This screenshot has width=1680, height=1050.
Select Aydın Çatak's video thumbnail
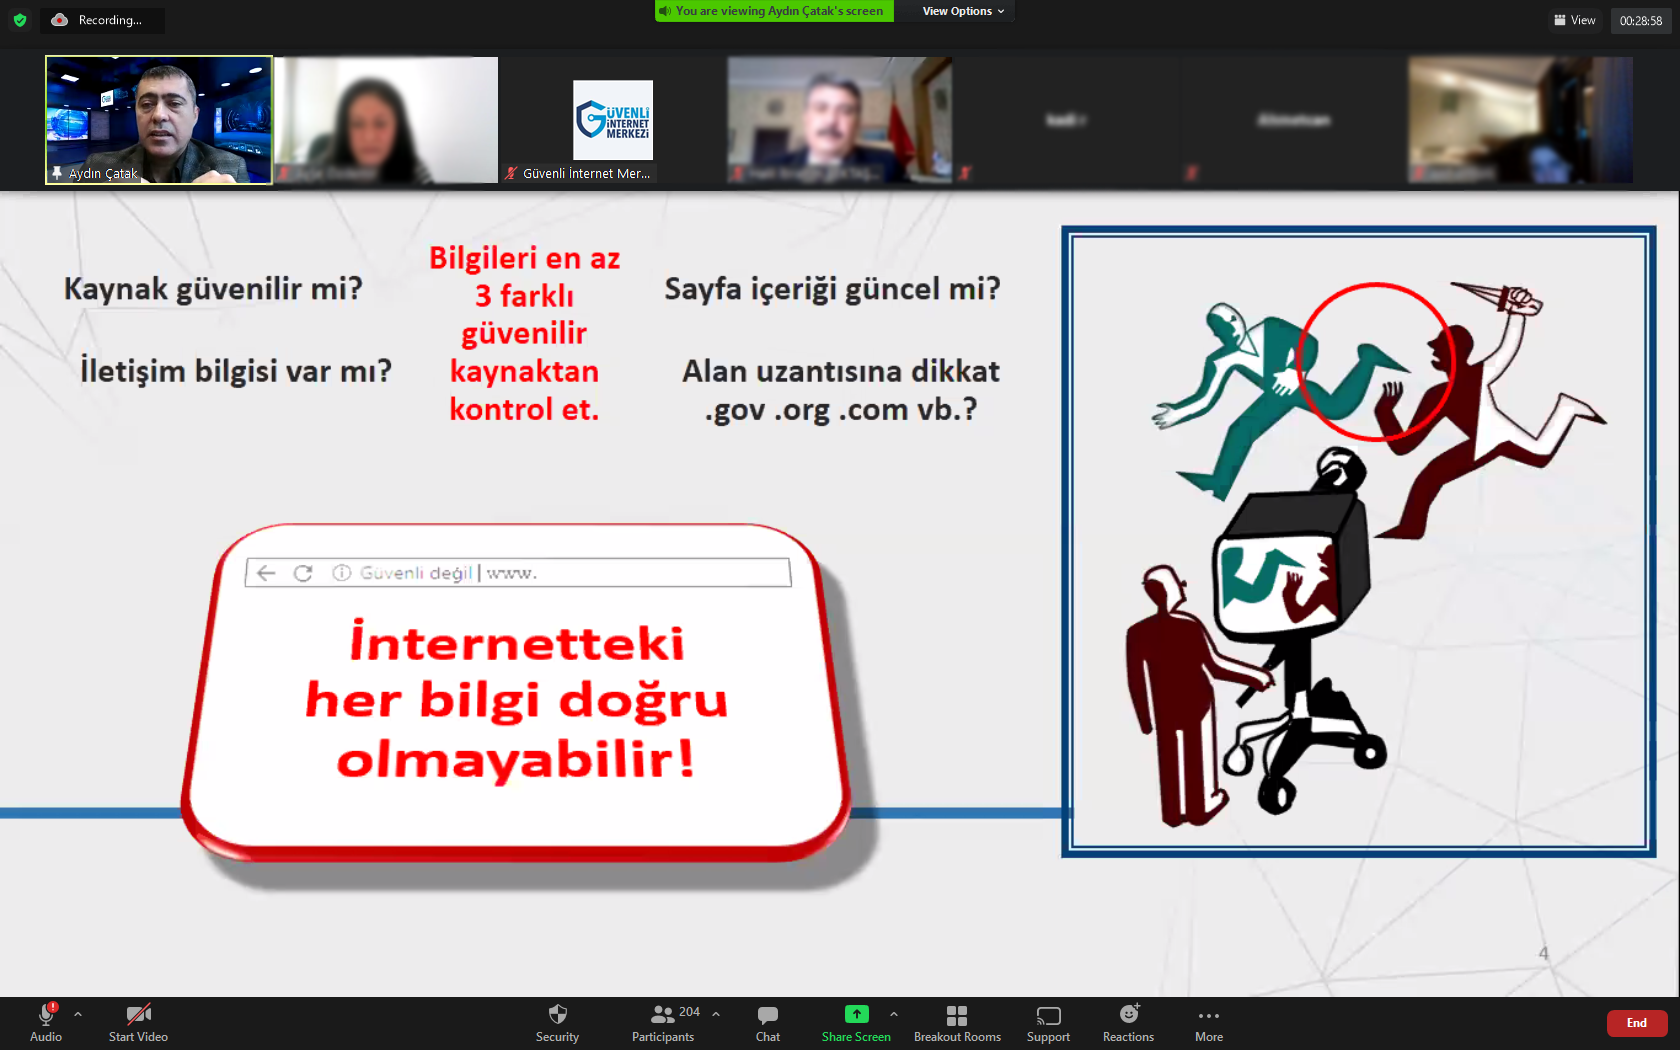(159, 119)
